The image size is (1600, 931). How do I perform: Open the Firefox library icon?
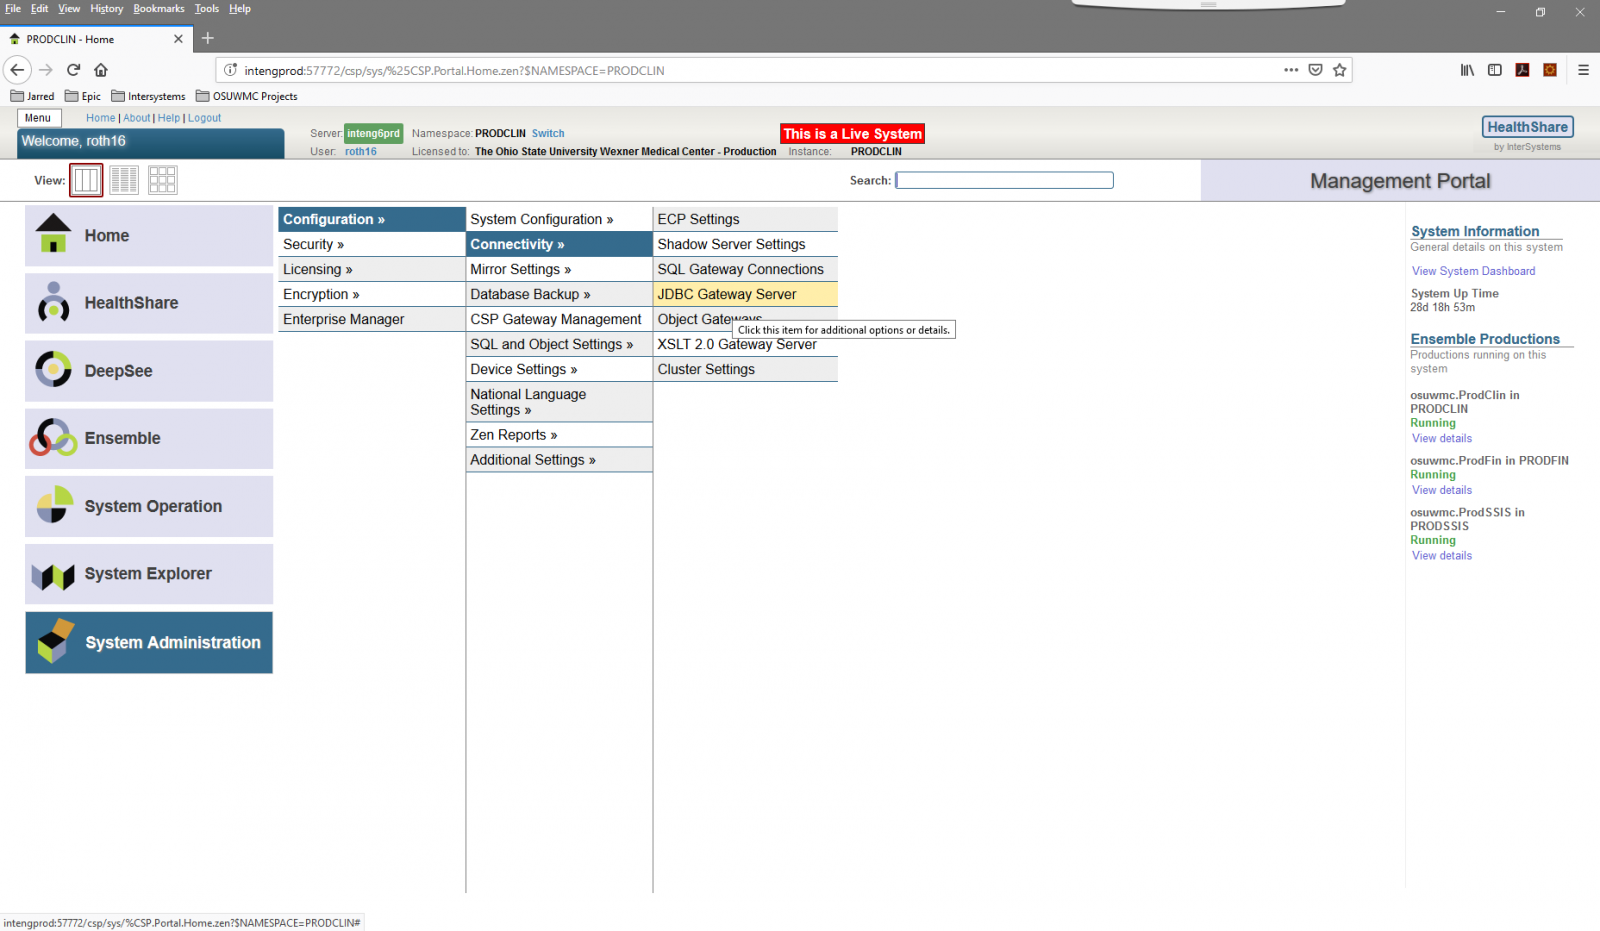point(1467,70)
